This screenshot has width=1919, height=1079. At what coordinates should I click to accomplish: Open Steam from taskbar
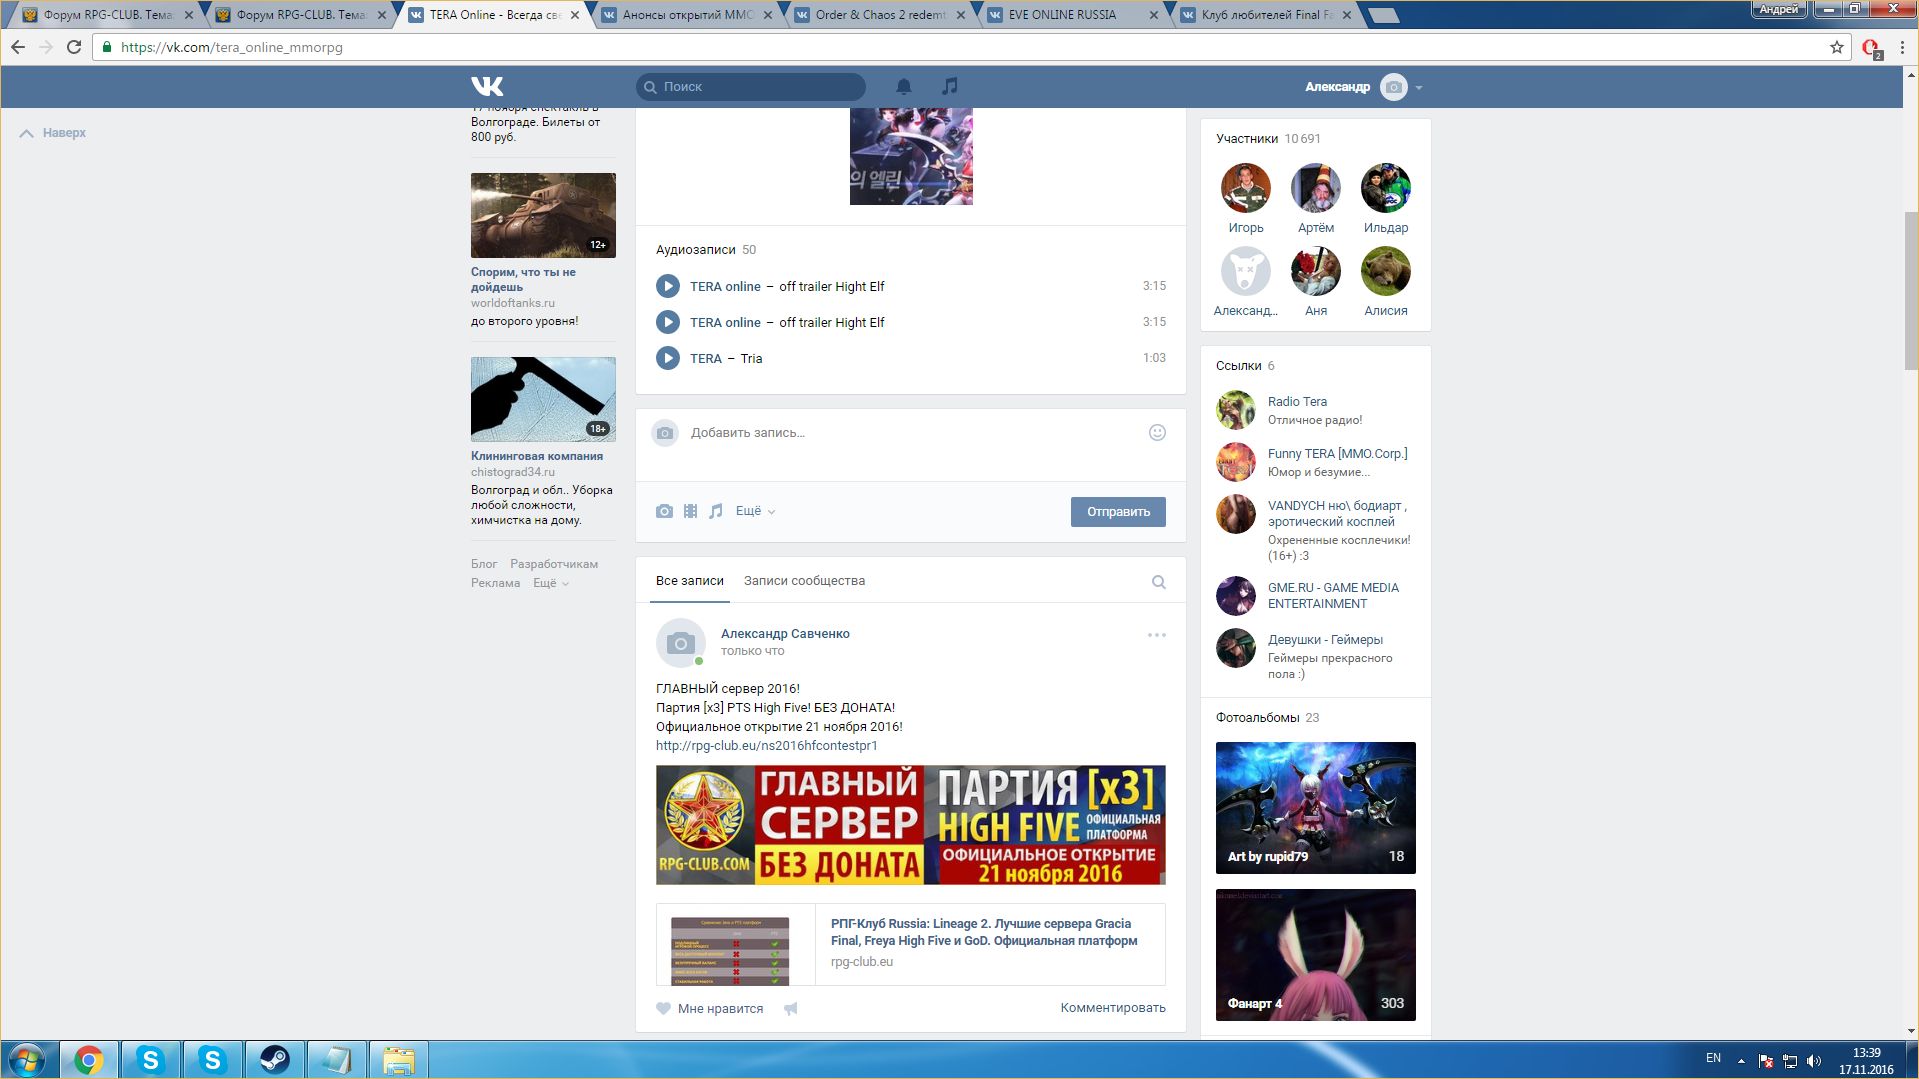coord(274,1059)
